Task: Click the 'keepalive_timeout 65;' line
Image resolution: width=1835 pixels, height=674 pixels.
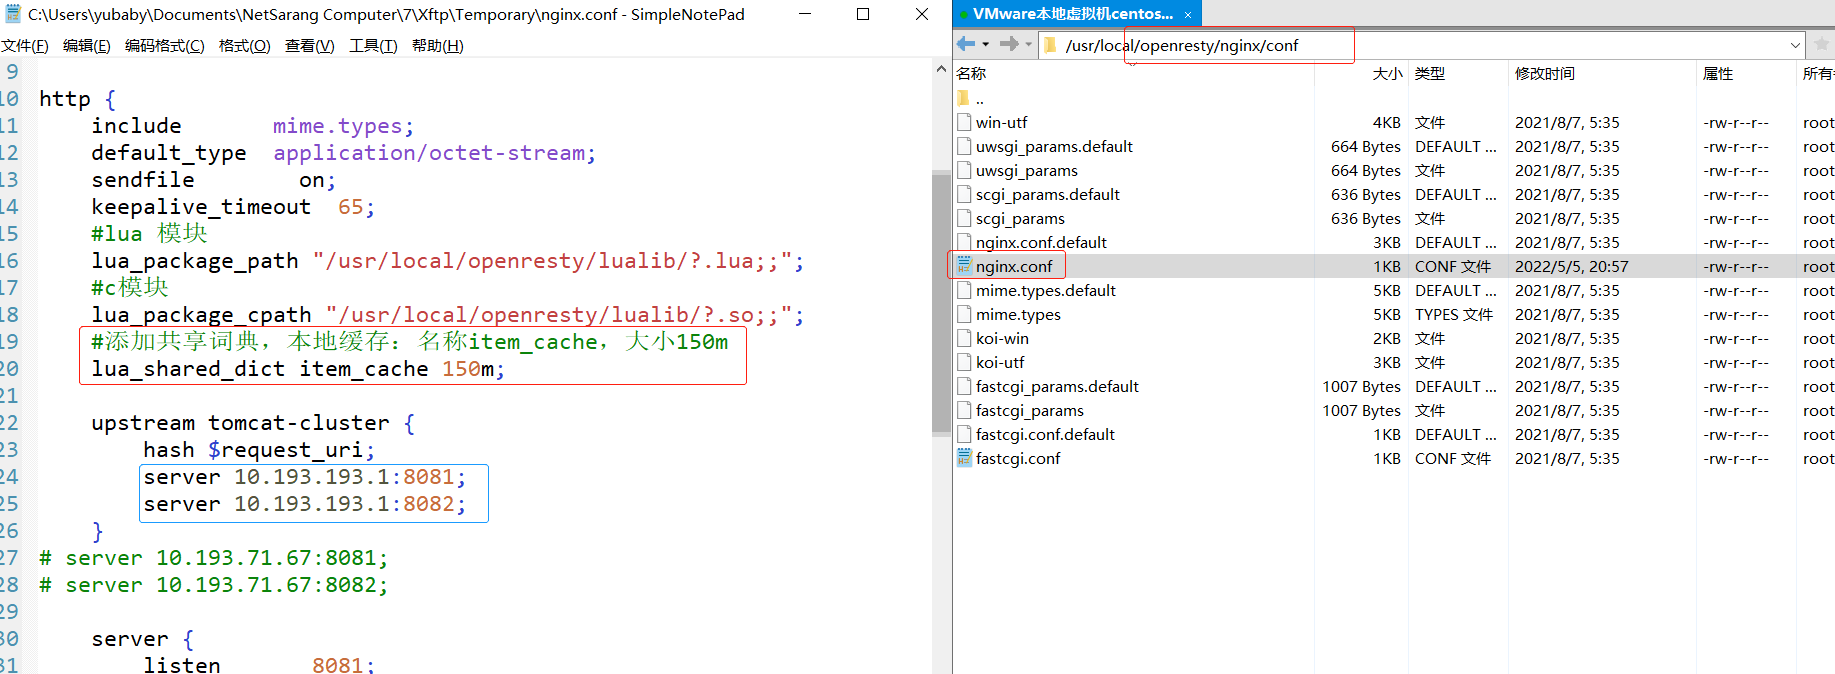Action: click(233, 207)
